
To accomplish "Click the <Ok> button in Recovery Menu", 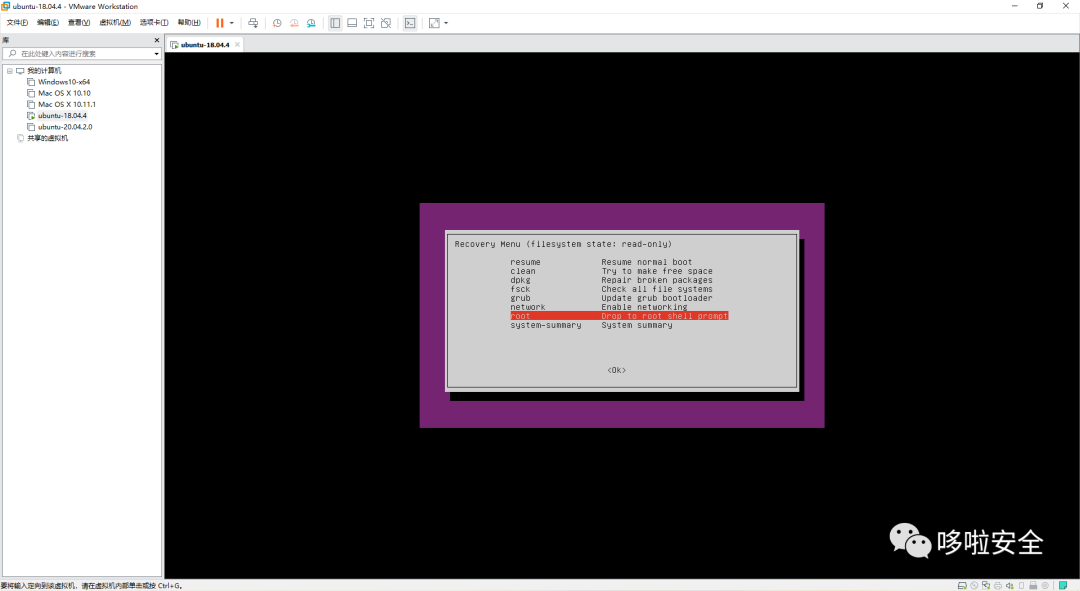I will [x=616, y=371].
